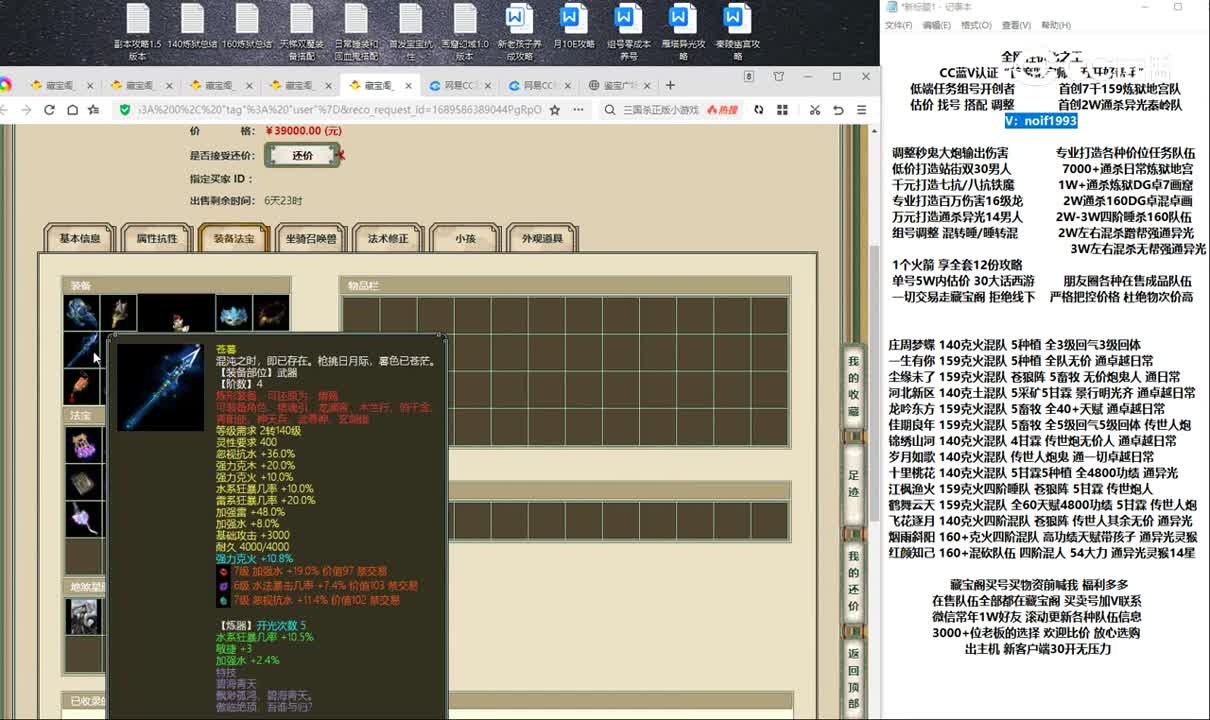Open the 新老孩子养成攻略 WPS document
The image size is (1210, 720).
(x=518, y=33)
